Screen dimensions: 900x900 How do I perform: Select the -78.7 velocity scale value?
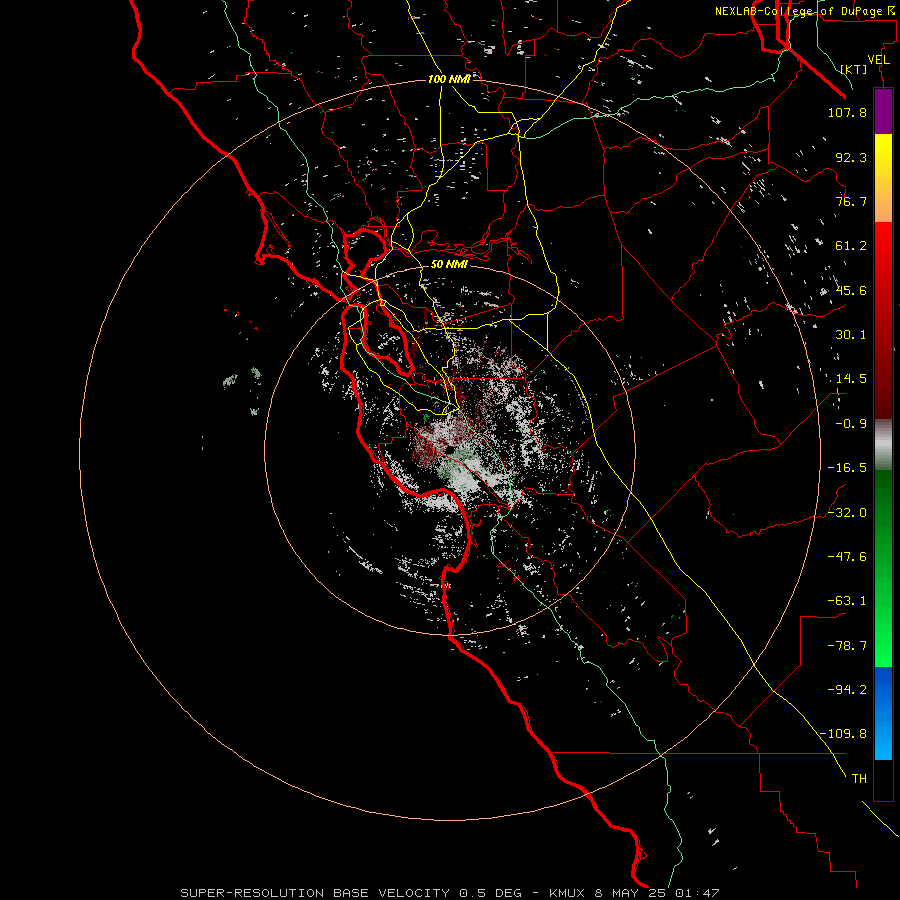click(x=847, y=646)
